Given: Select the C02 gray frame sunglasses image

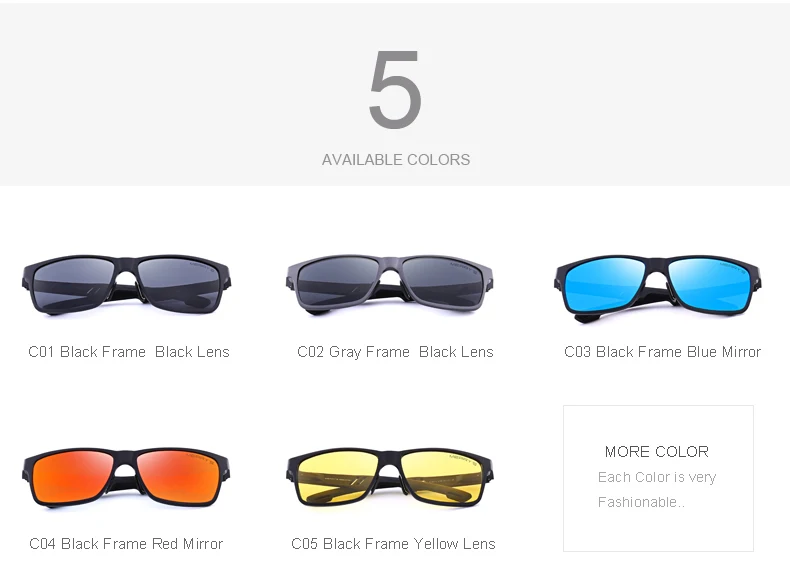Looking at the screenshot, I should pos(390,285).
